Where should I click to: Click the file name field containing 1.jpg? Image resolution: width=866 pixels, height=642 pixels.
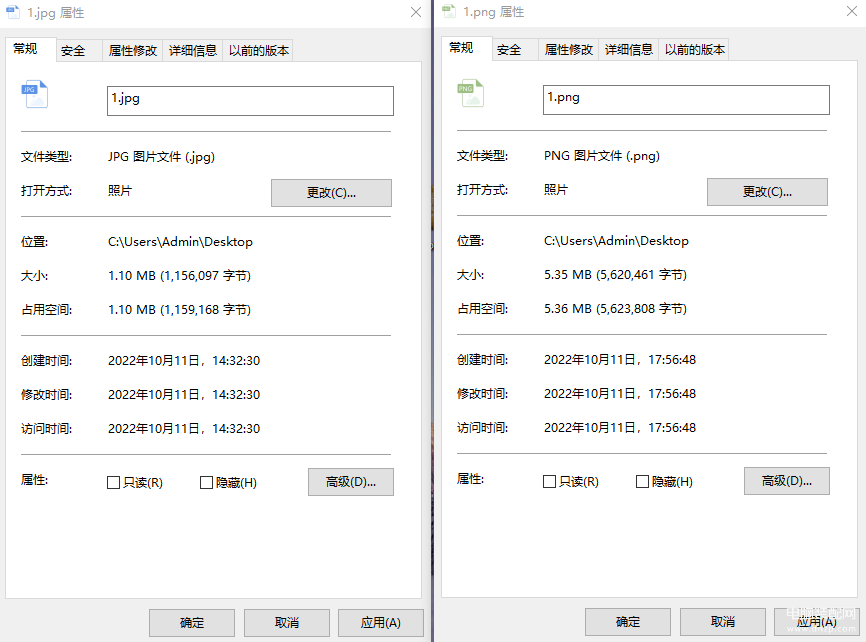click(x=250, y=101)
